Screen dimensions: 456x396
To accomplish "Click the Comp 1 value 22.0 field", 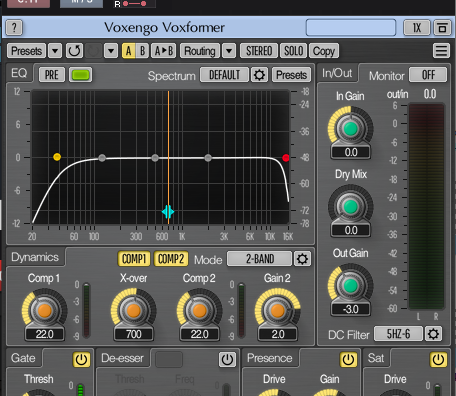I will point(45,334).
